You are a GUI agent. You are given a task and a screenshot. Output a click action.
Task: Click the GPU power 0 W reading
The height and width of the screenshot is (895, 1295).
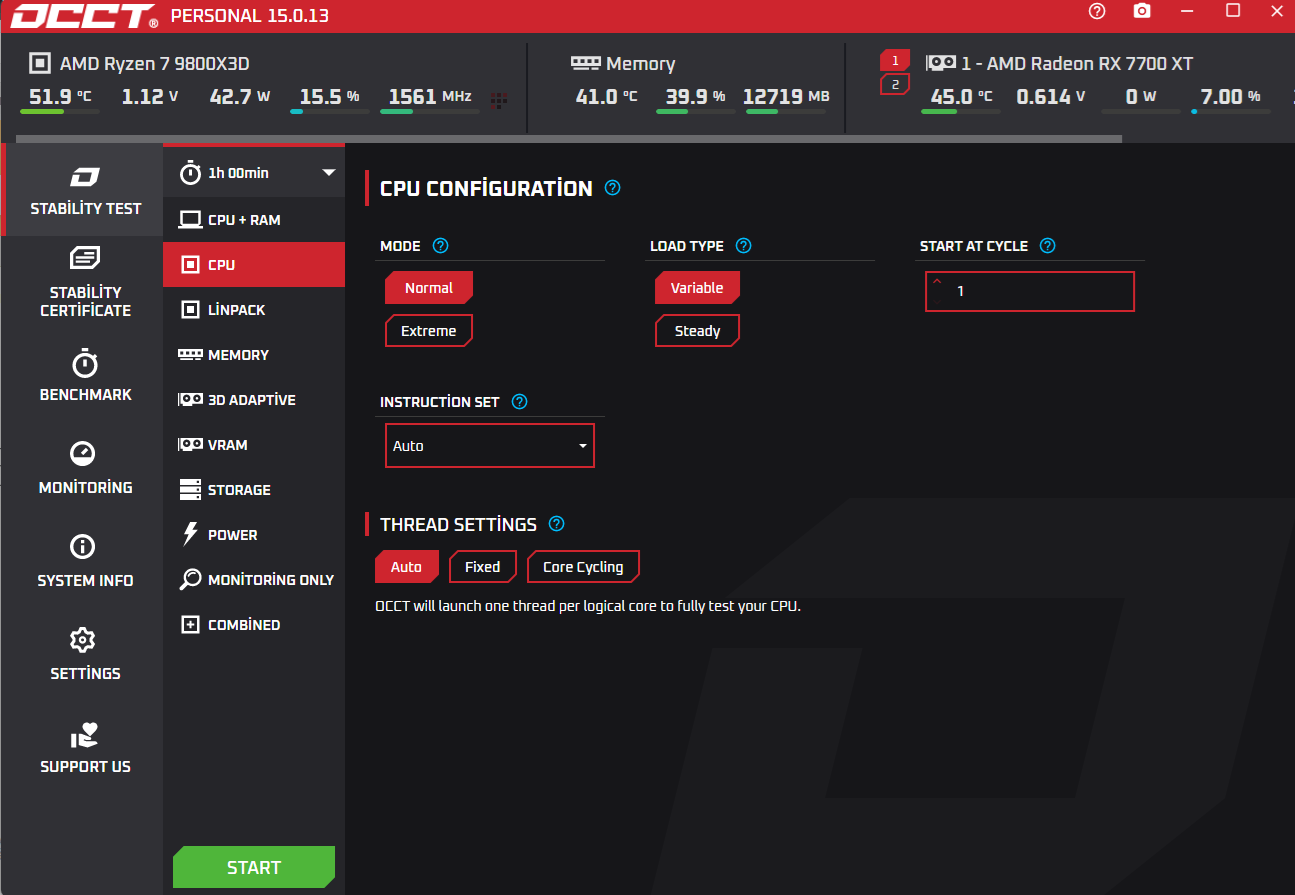pyautogui.click(x=1141, y=97)
